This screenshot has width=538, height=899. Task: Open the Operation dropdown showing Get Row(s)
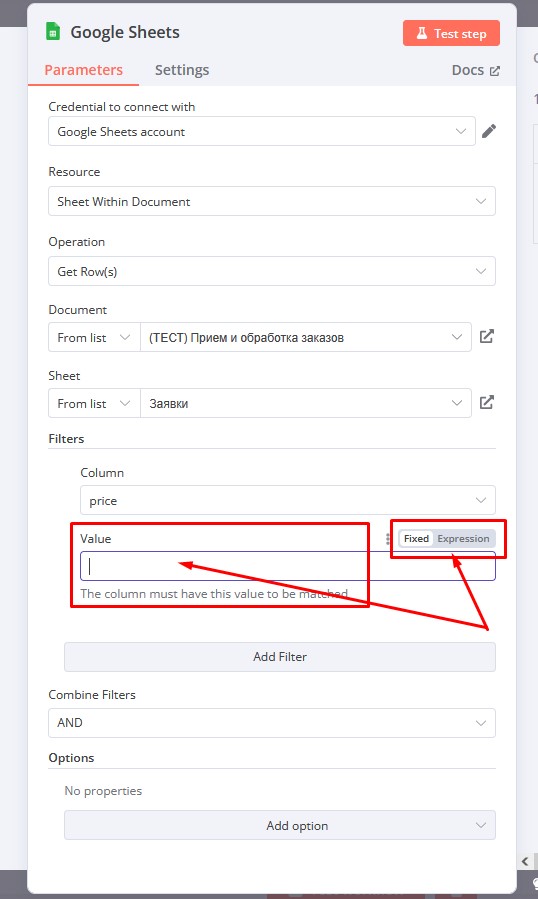pyautogui.click(x=272, y=271)
